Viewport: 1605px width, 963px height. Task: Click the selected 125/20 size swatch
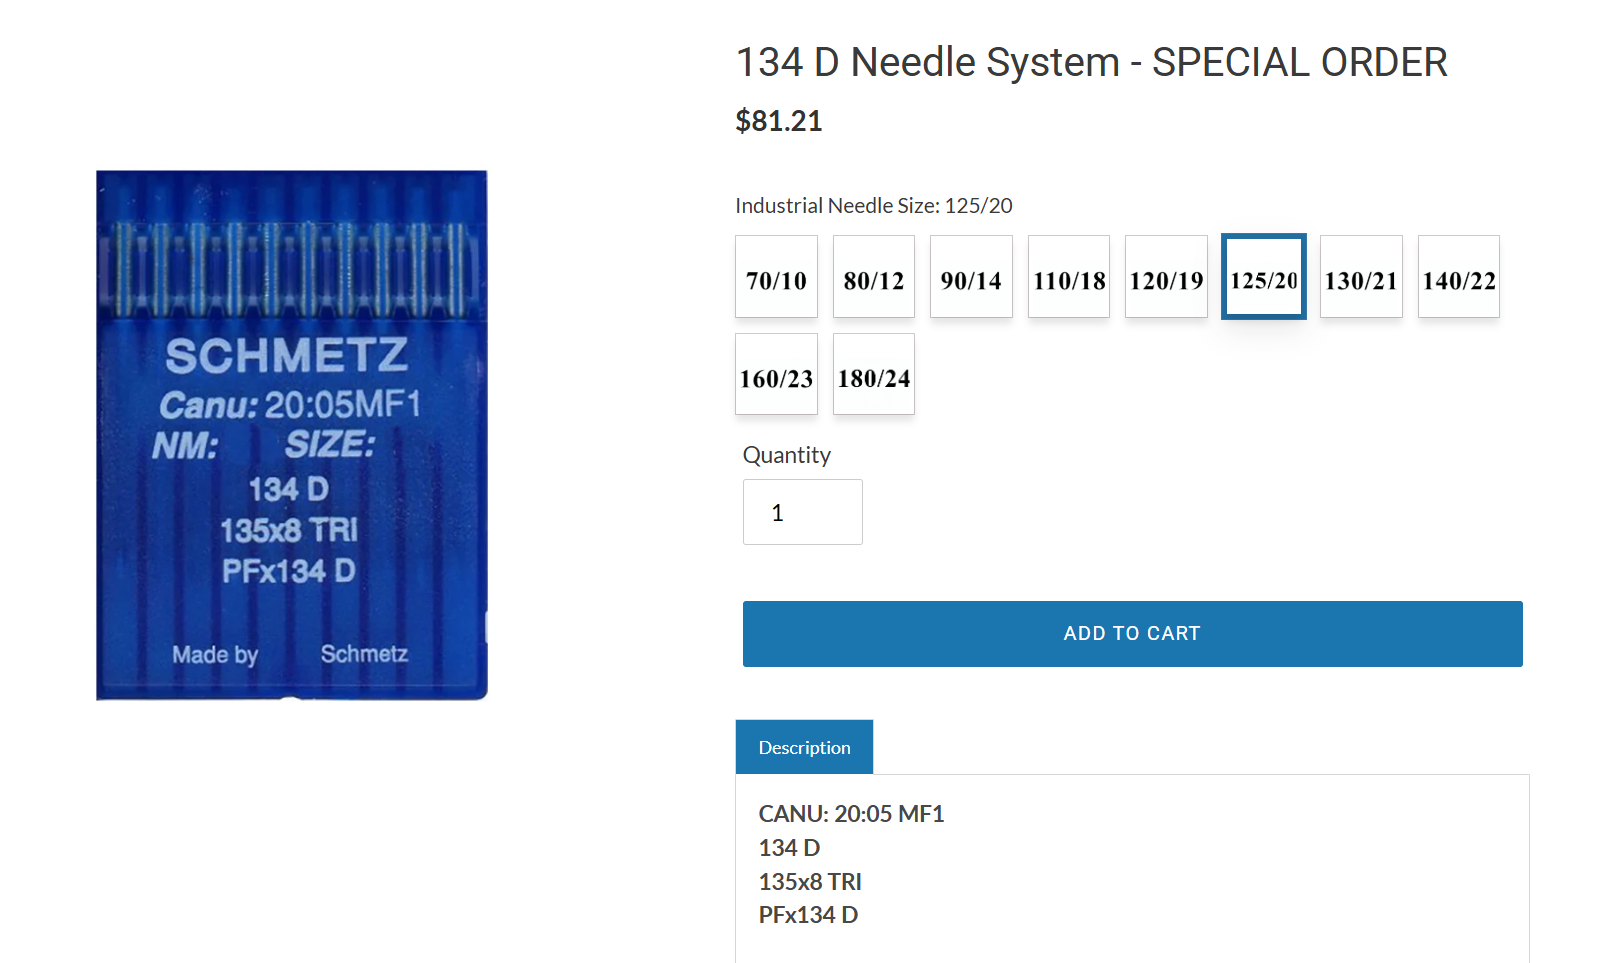pyautogui.click(x=1263, y=277)
